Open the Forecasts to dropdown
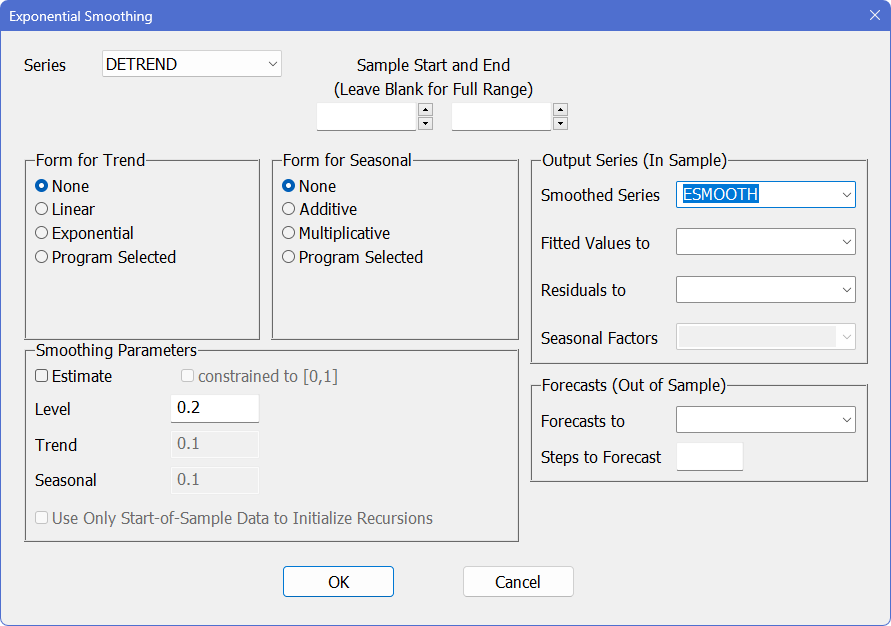Screen dimensions: 891x626 coord(846,420)
